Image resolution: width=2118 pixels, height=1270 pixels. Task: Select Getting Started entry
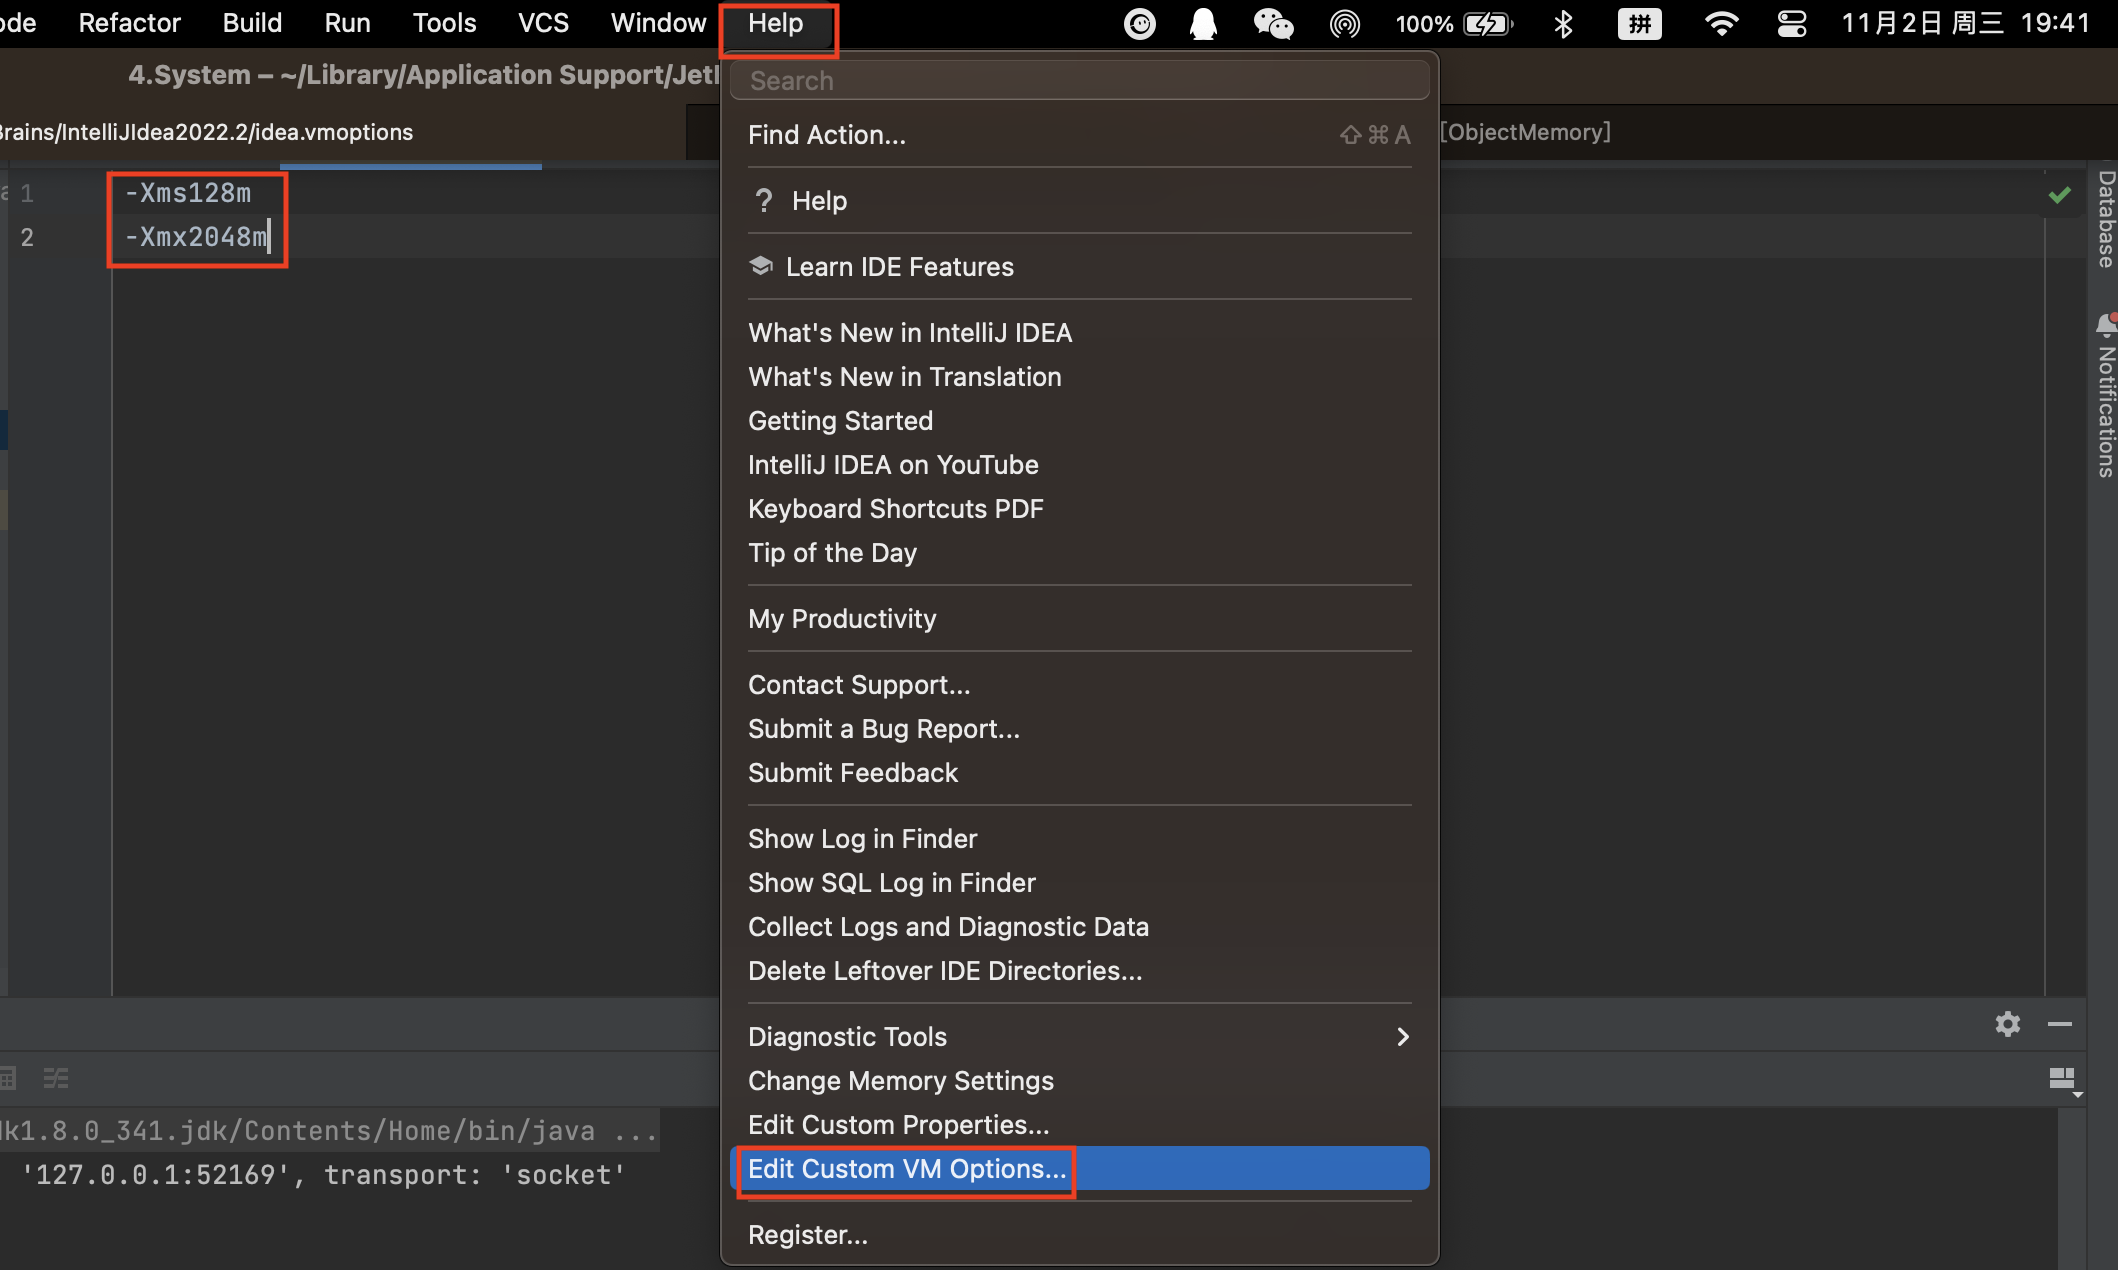click(1079, 421)
